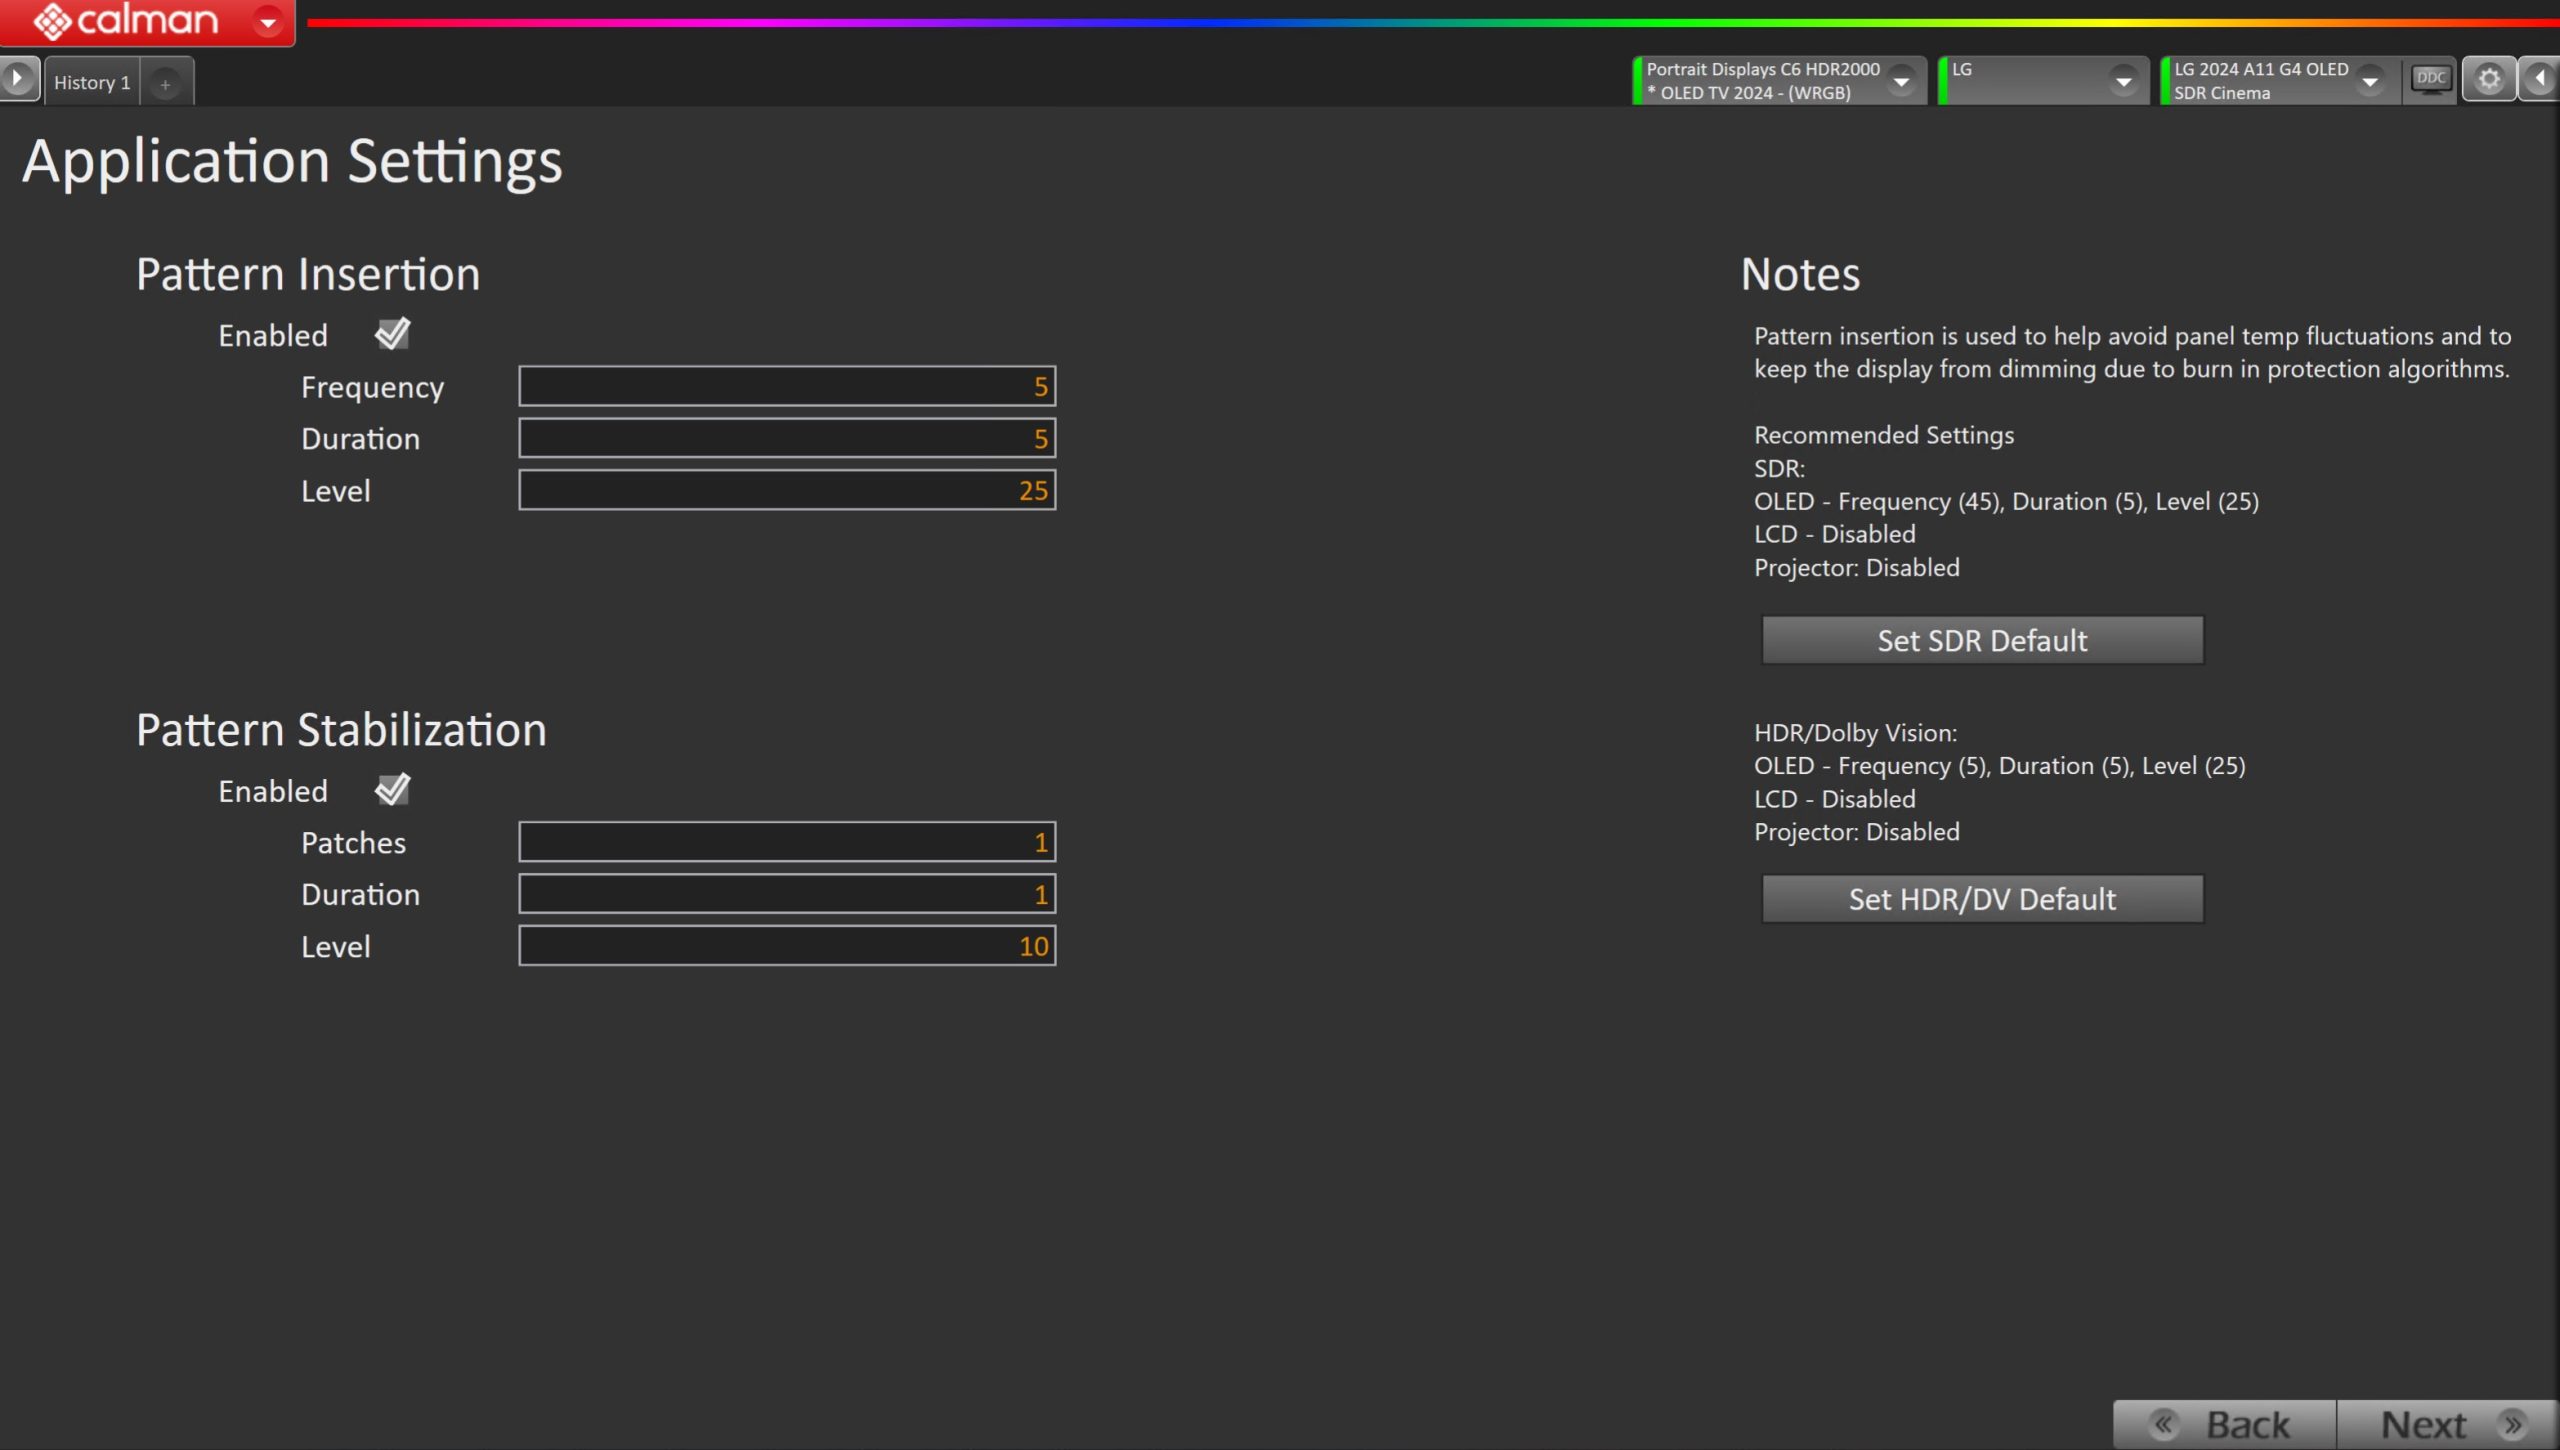The width and height of the screenshot is (2560, 1450).
Task: Collapse the right panel arrow
Action: click(x=2540, y=79)
